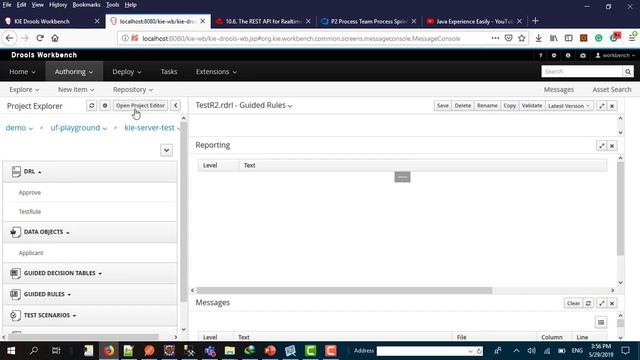Viewport: 640px width, 360px height.
Task: Bookmark this page with the star
Action: 522,38
